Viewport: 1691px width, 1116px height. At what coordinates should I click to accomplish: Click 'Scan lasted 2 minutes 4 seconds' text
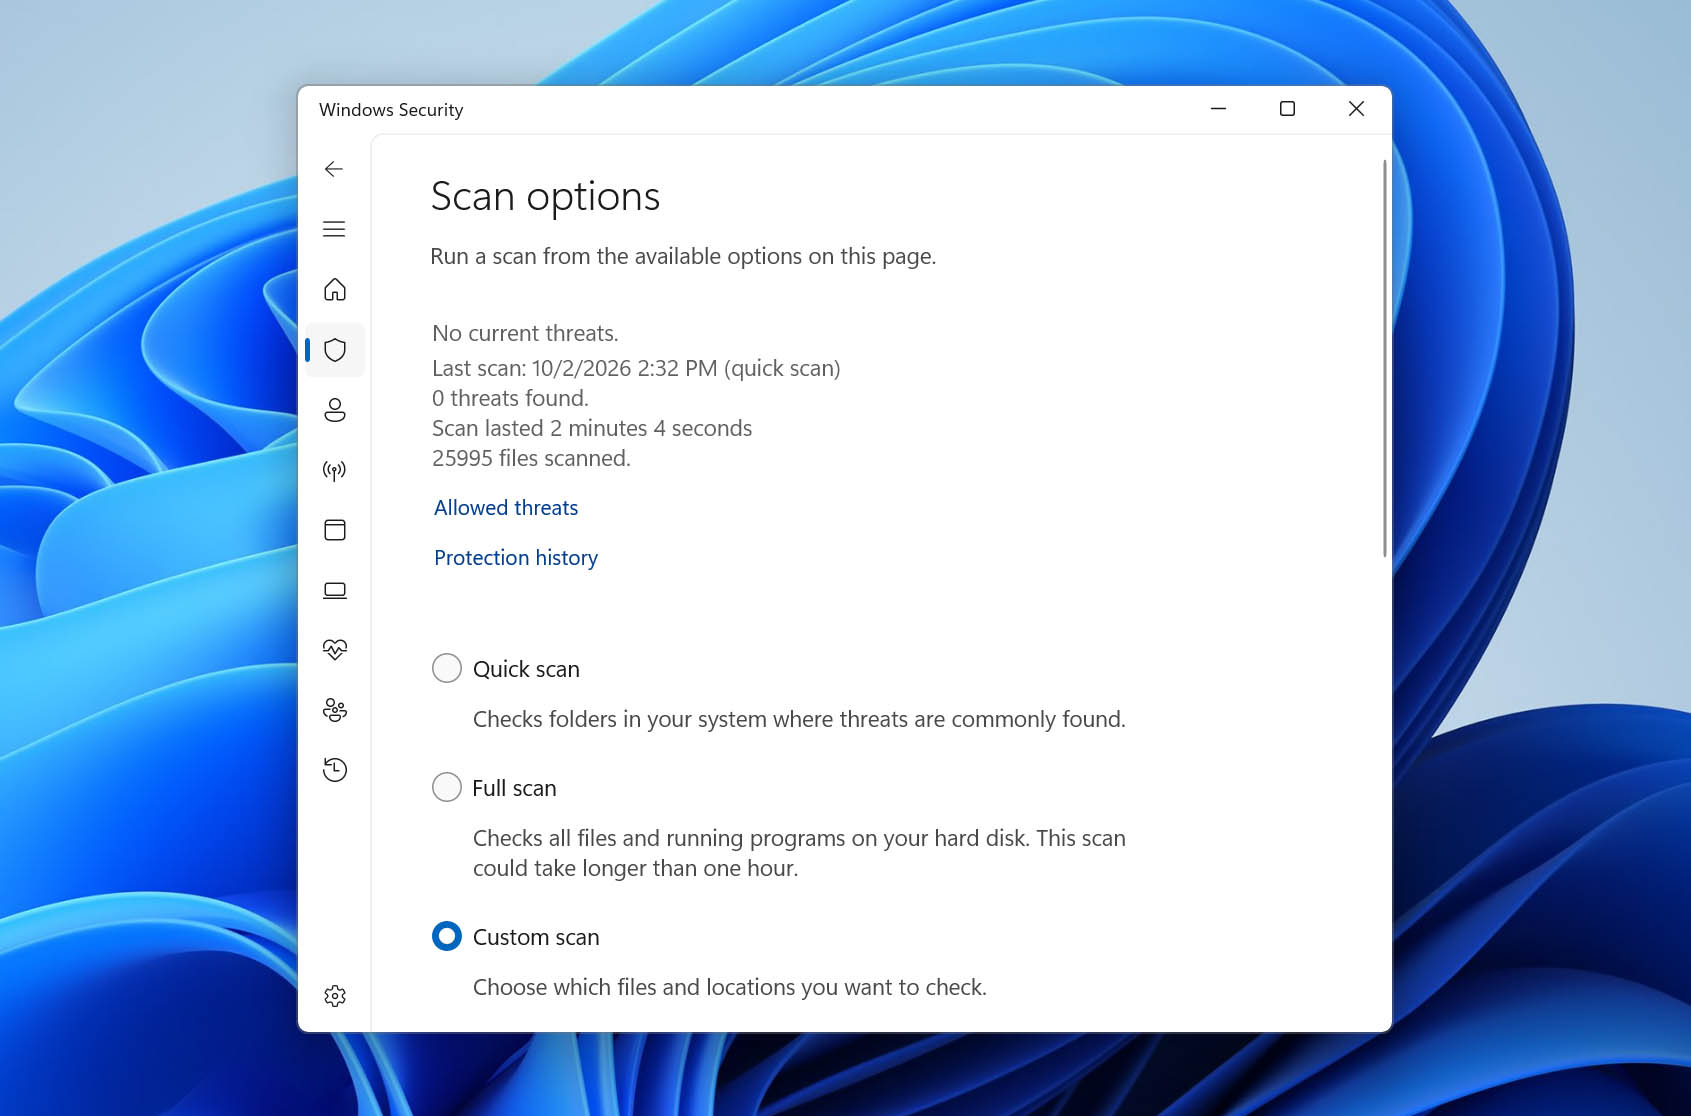point(592,428)
